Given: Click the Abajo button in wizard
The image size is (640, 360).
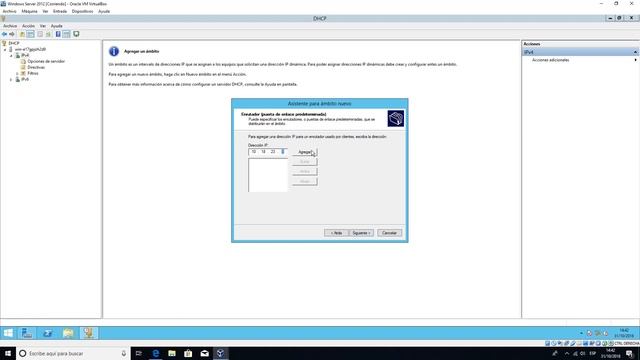Looking at the screenshot, I should (304, 181).
